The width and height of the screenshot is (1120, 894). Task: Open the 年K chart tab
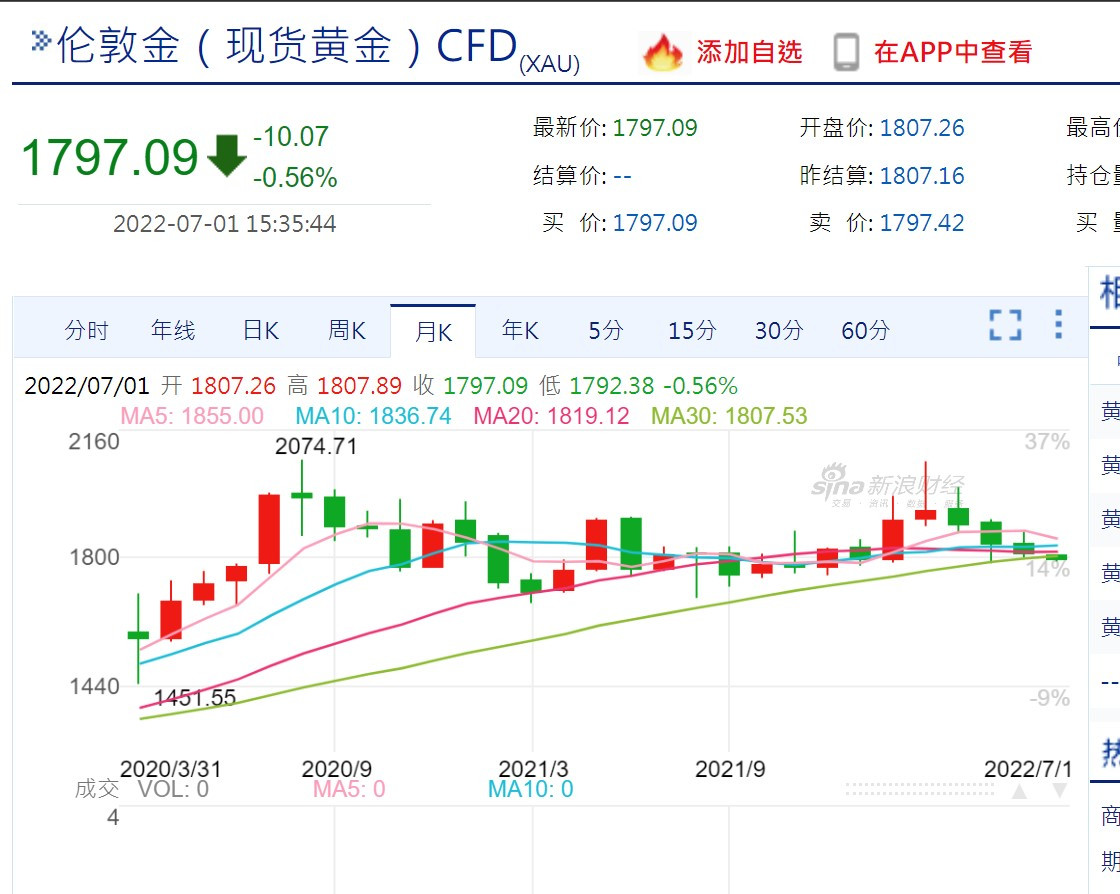point(520,331)
